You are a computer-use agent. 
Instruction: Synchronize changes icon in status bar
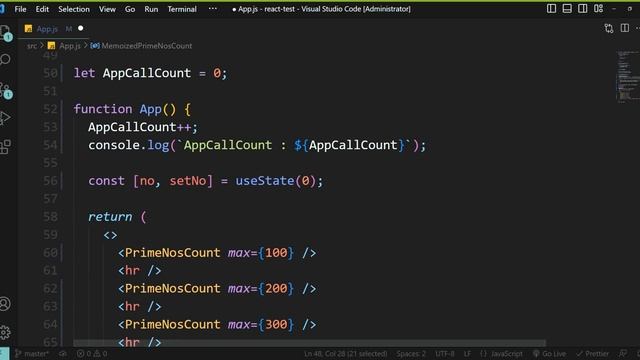(63, 353)
